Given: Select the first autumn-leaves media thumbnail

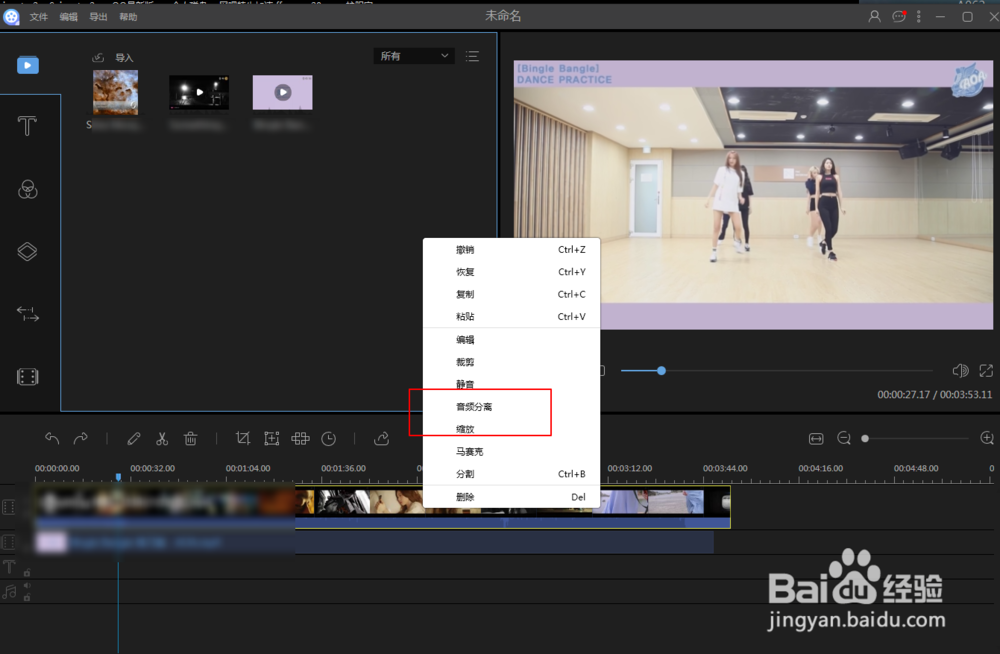Looking at the screenshot, I should click(115, 93).
